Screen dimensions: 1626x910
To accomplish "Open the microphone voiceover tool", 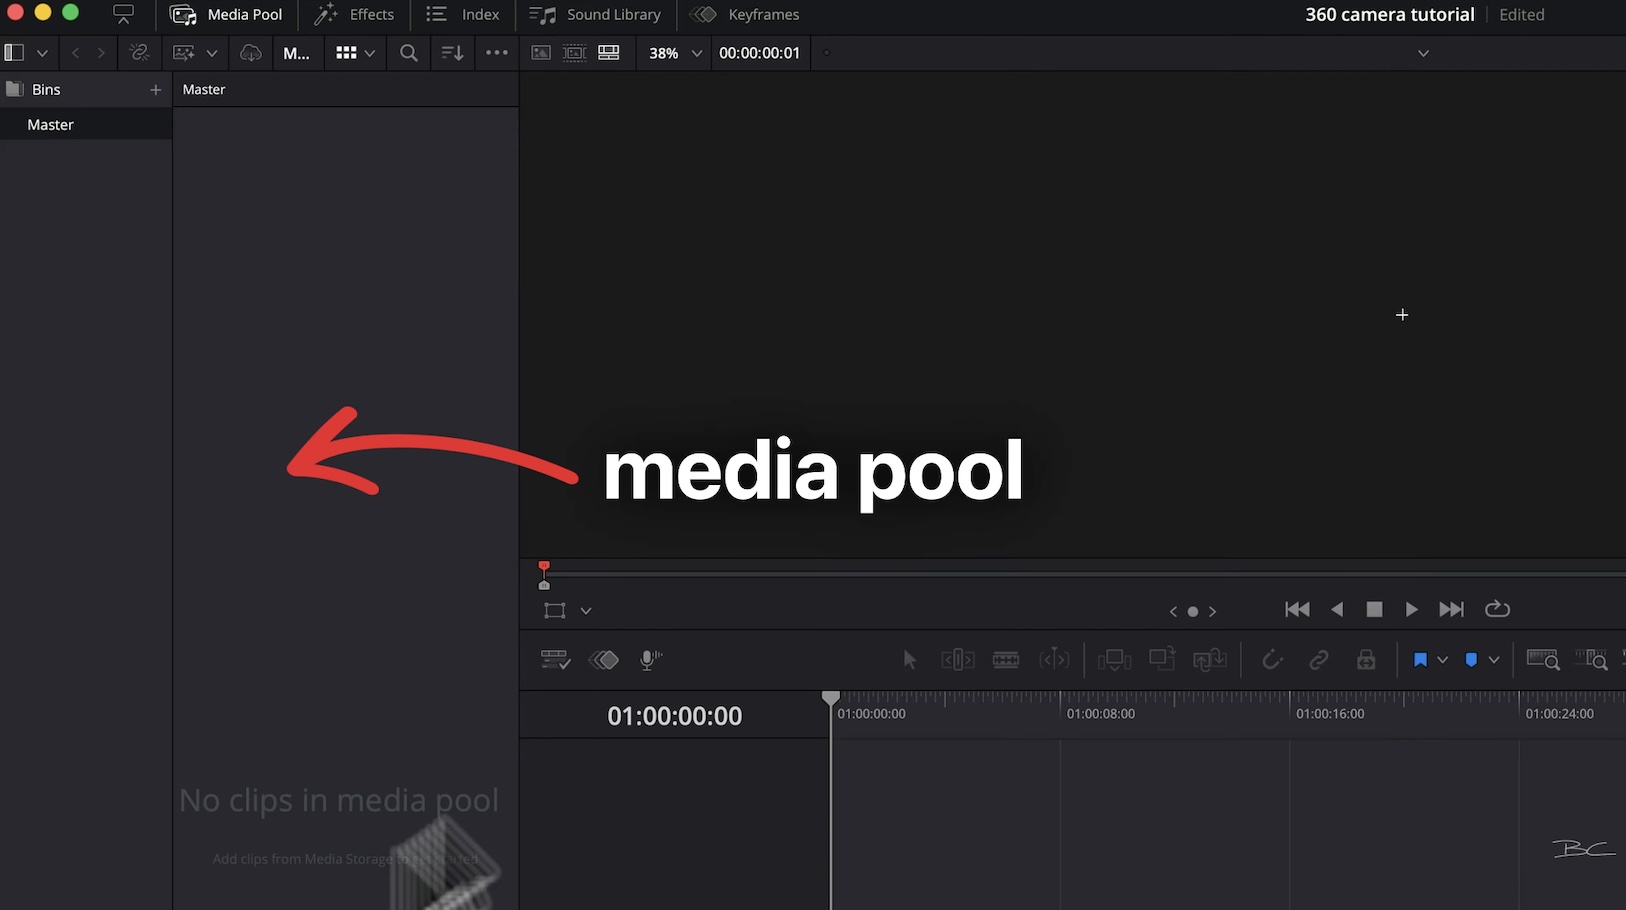I will point(650,660).
